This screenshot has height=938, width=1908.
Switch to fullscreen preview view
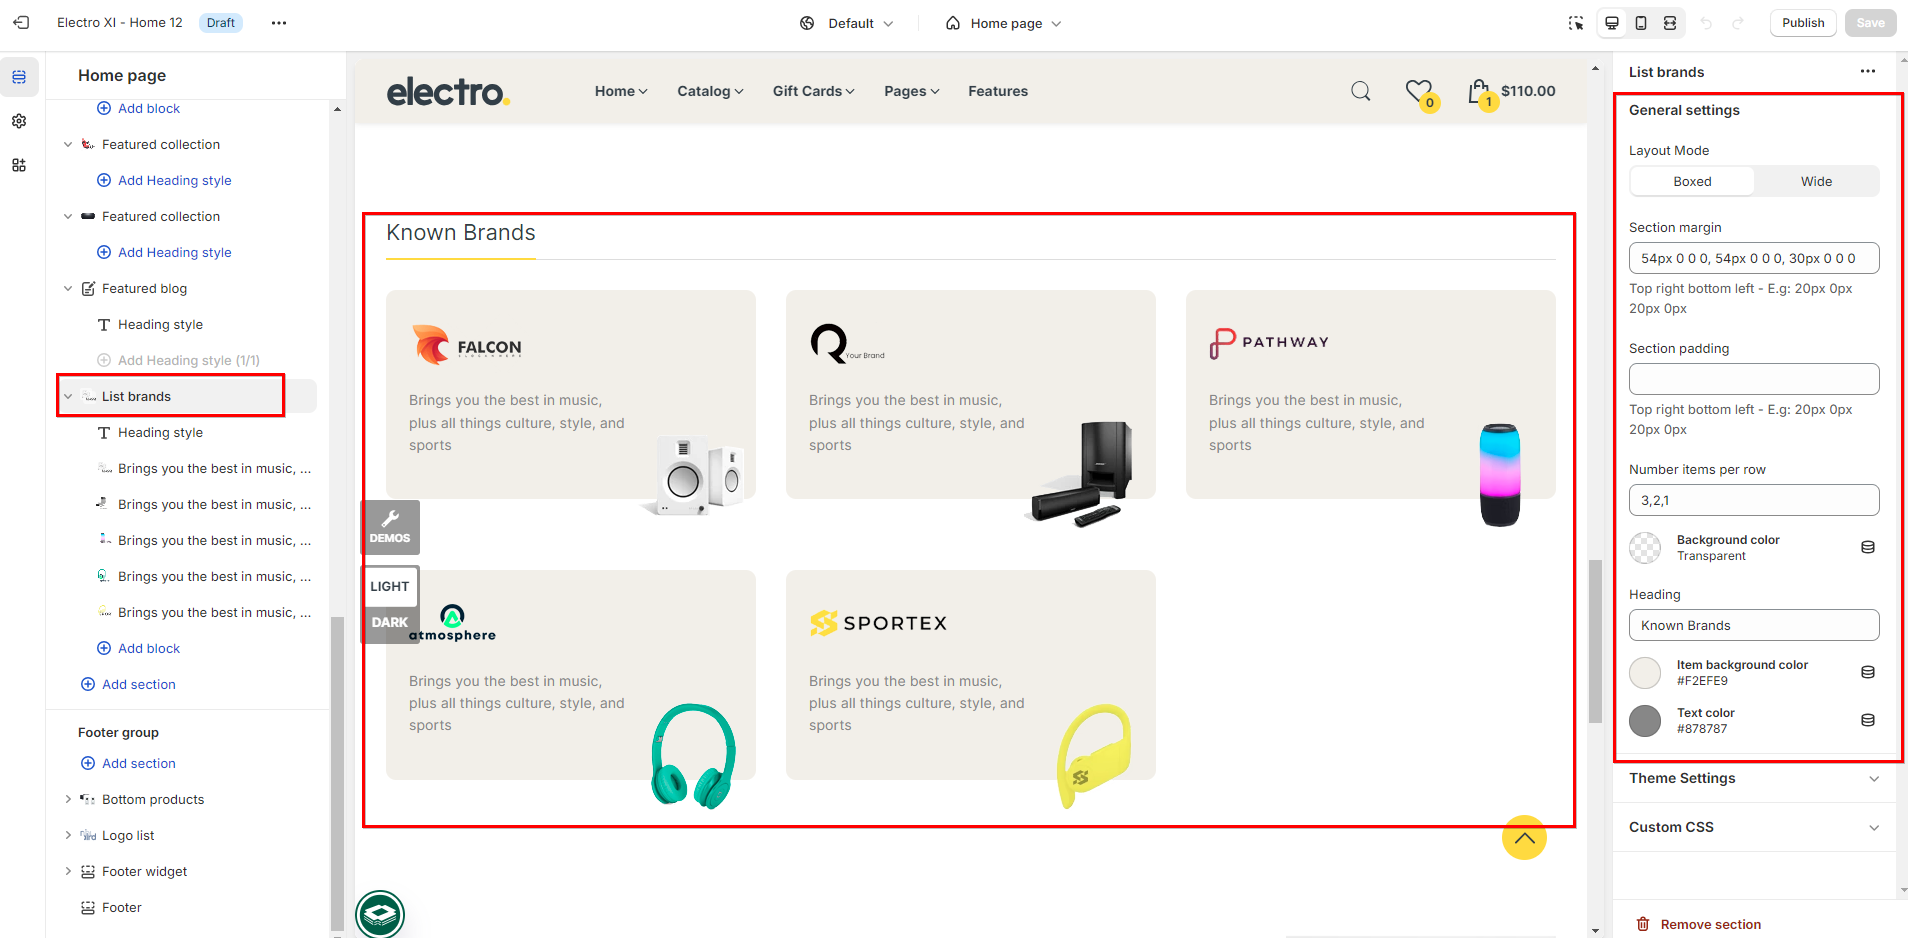(x=1670, y=23)
